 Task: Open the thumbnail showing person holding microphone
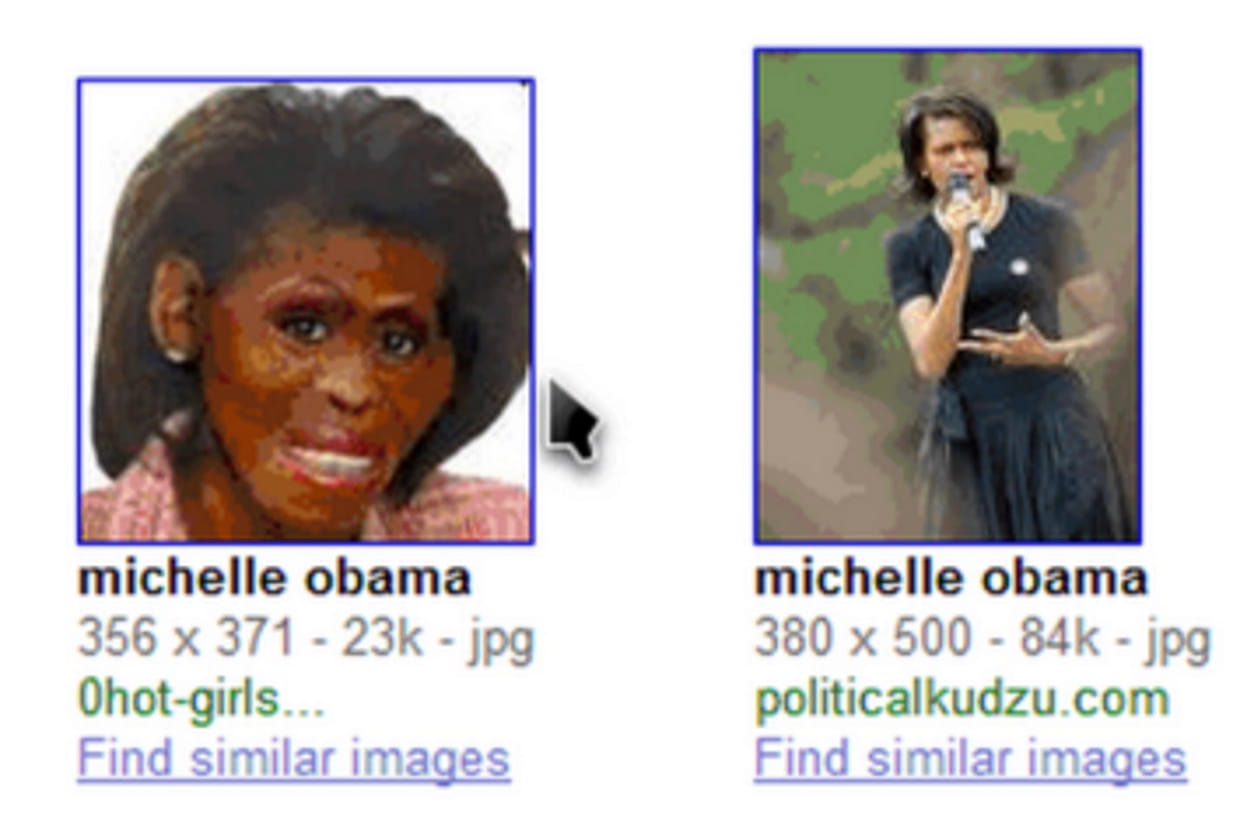[948, 296]
